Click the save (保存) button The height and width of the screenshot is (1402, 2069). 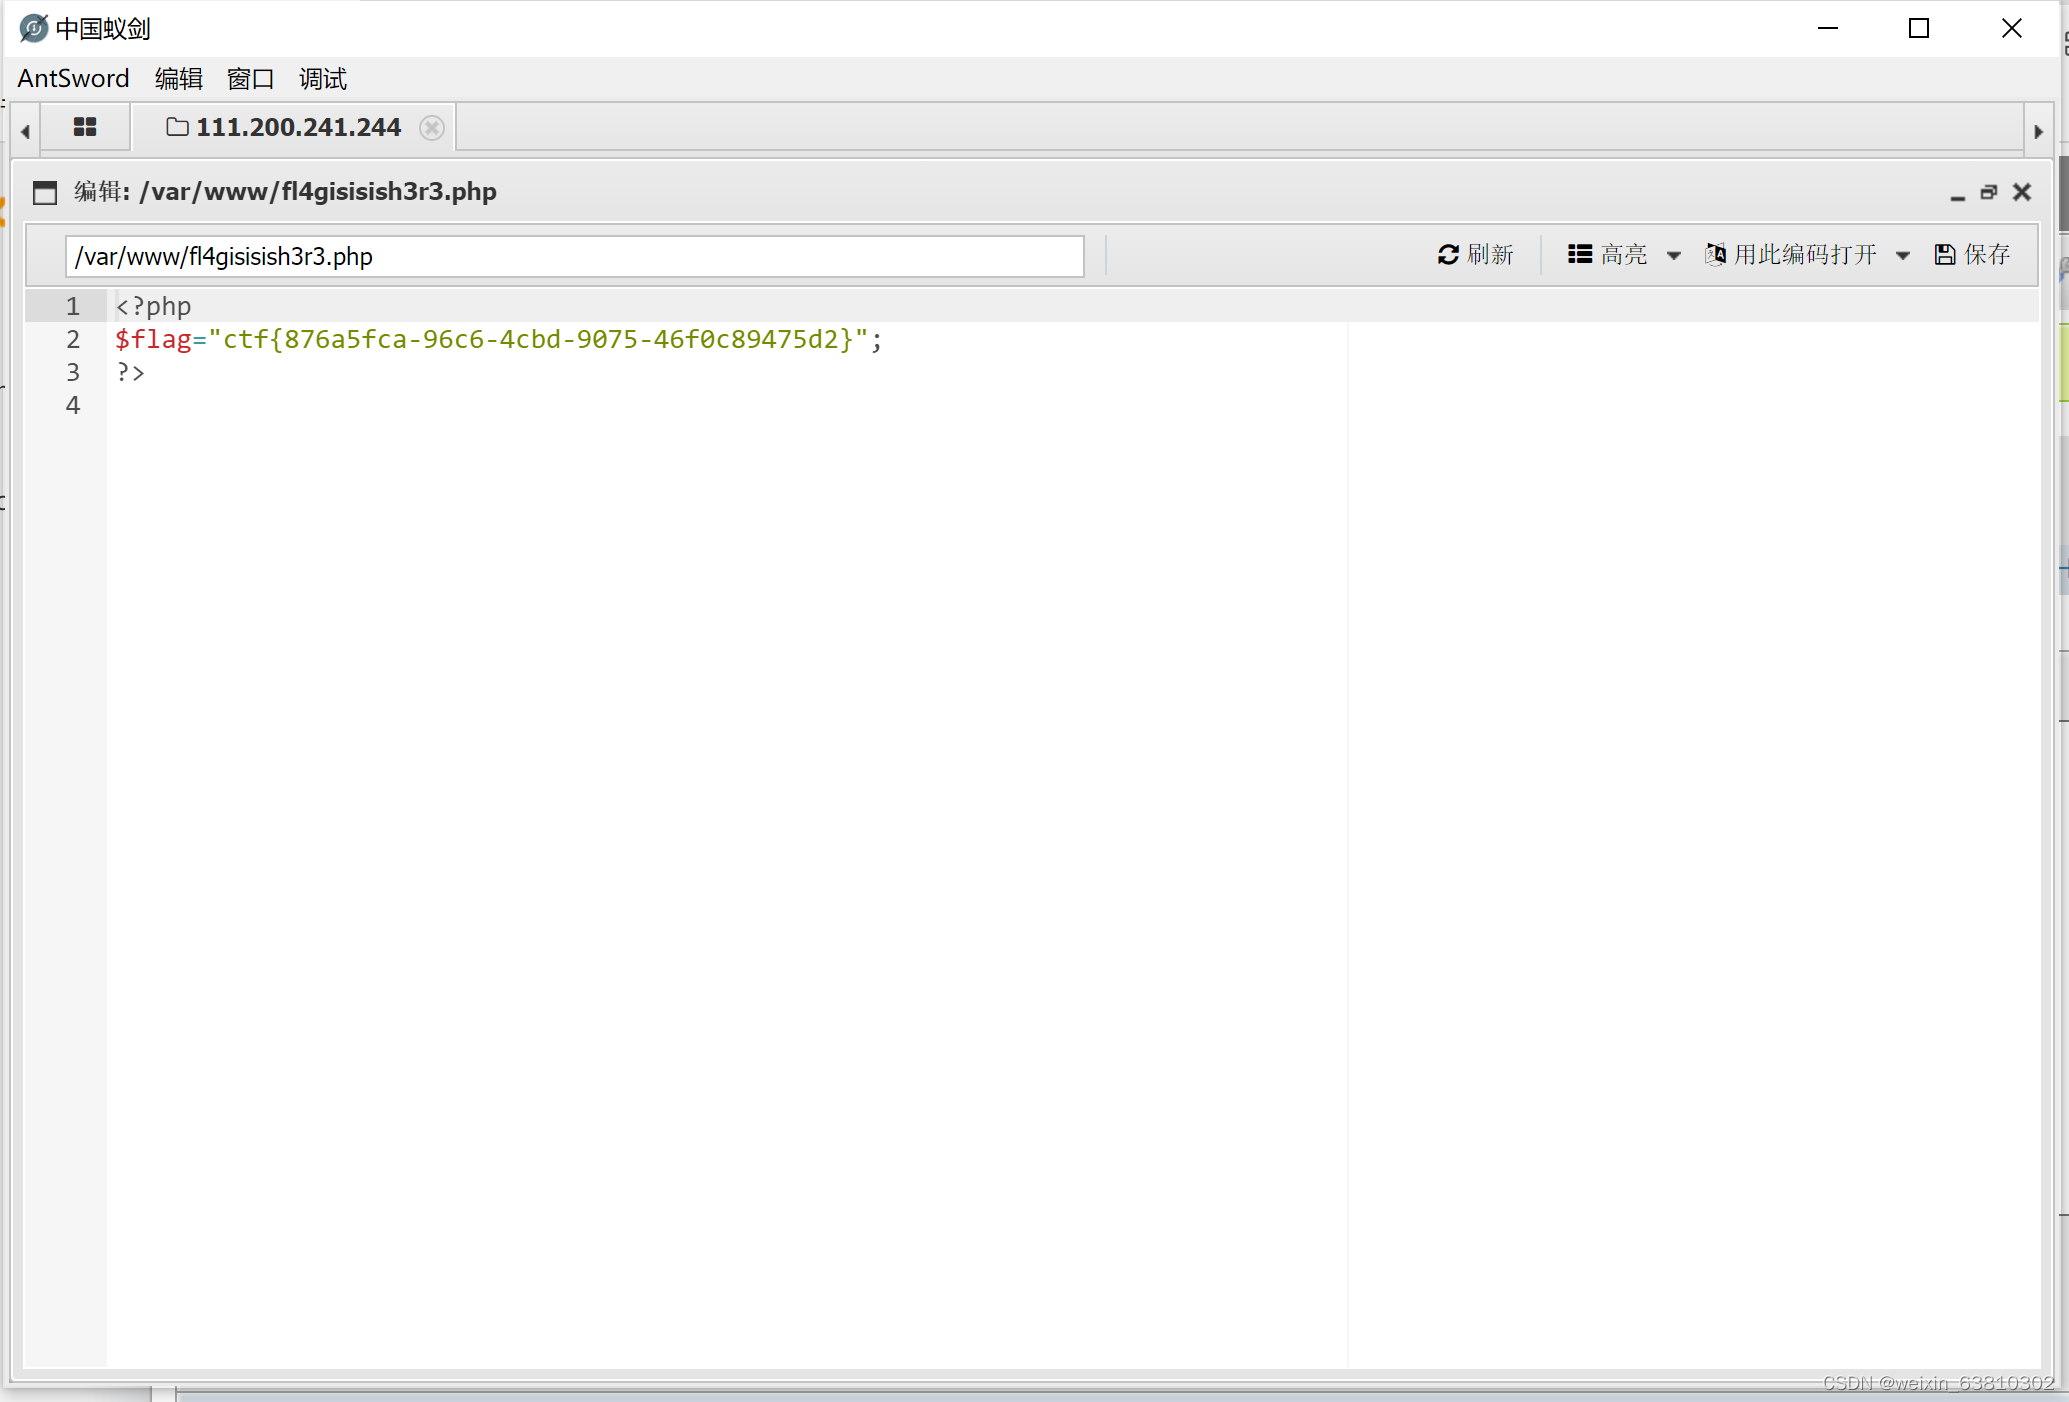pyautogui.click(x=1972, y=255)
